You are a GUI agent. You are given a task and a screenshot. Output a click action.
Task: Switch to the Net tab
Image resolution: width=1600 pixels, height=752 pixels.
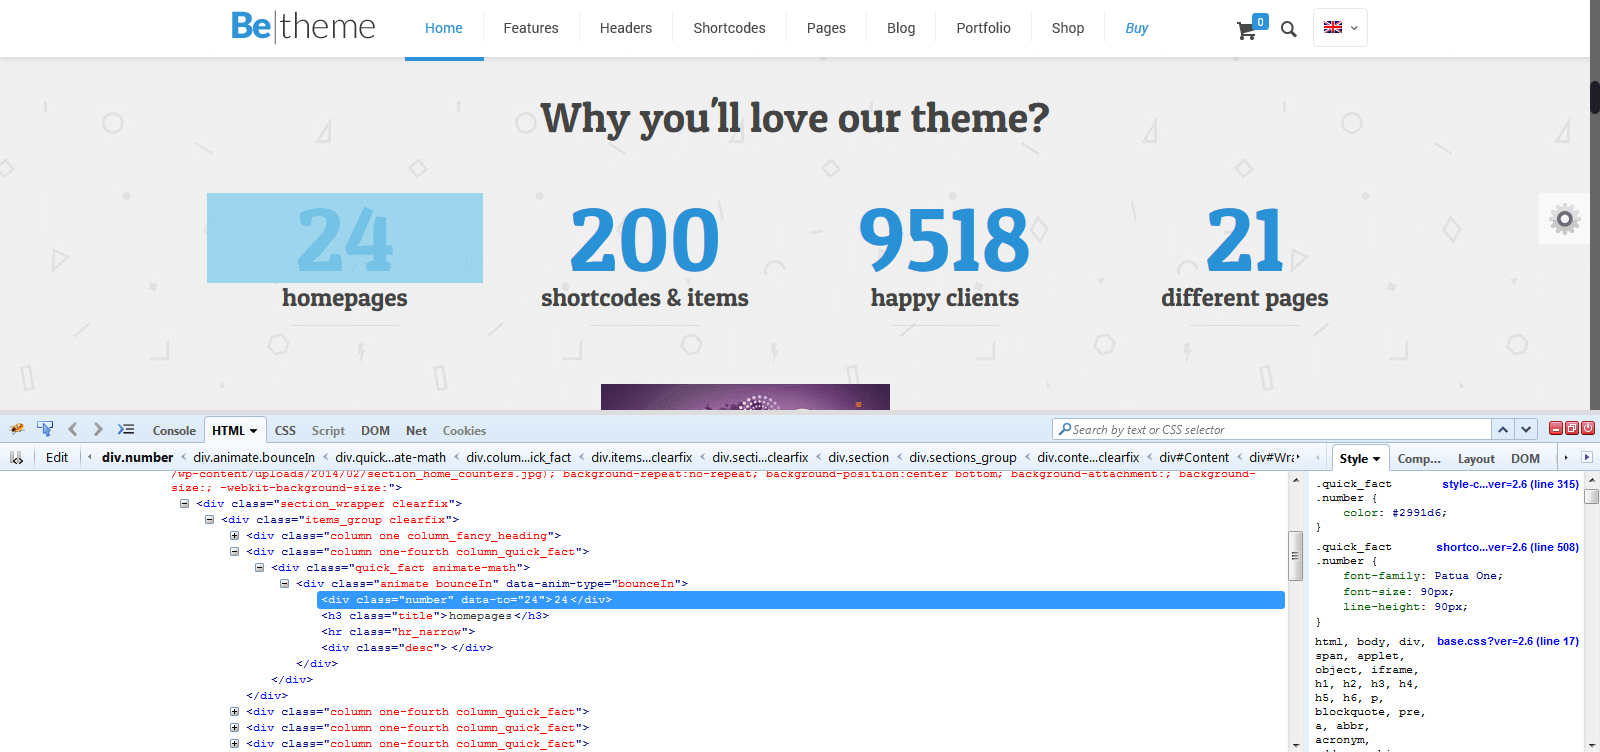[416, 430]
